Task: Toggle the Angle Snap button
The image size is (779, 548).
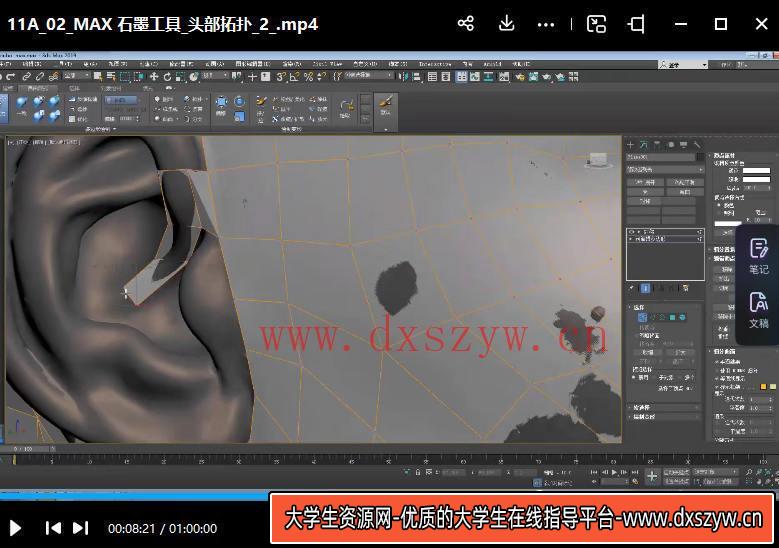Action: point(294,76)
